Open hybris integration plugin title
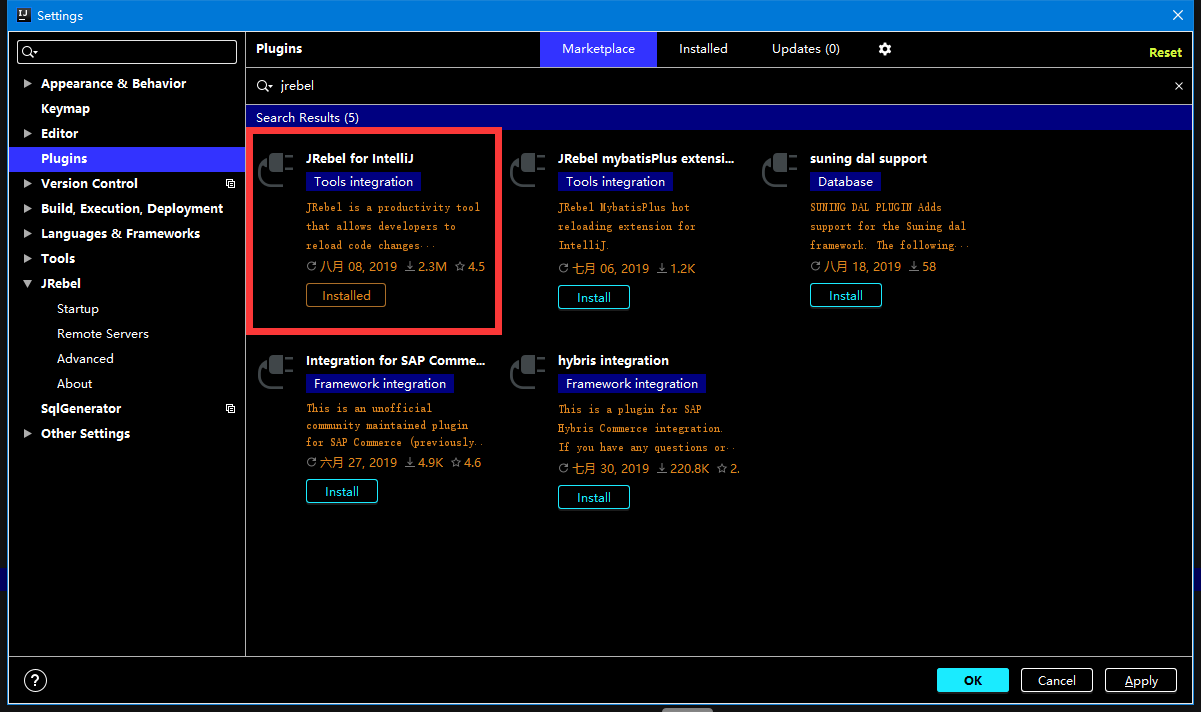The height and width of the screenshot is (712, 1201). point(613,361)
